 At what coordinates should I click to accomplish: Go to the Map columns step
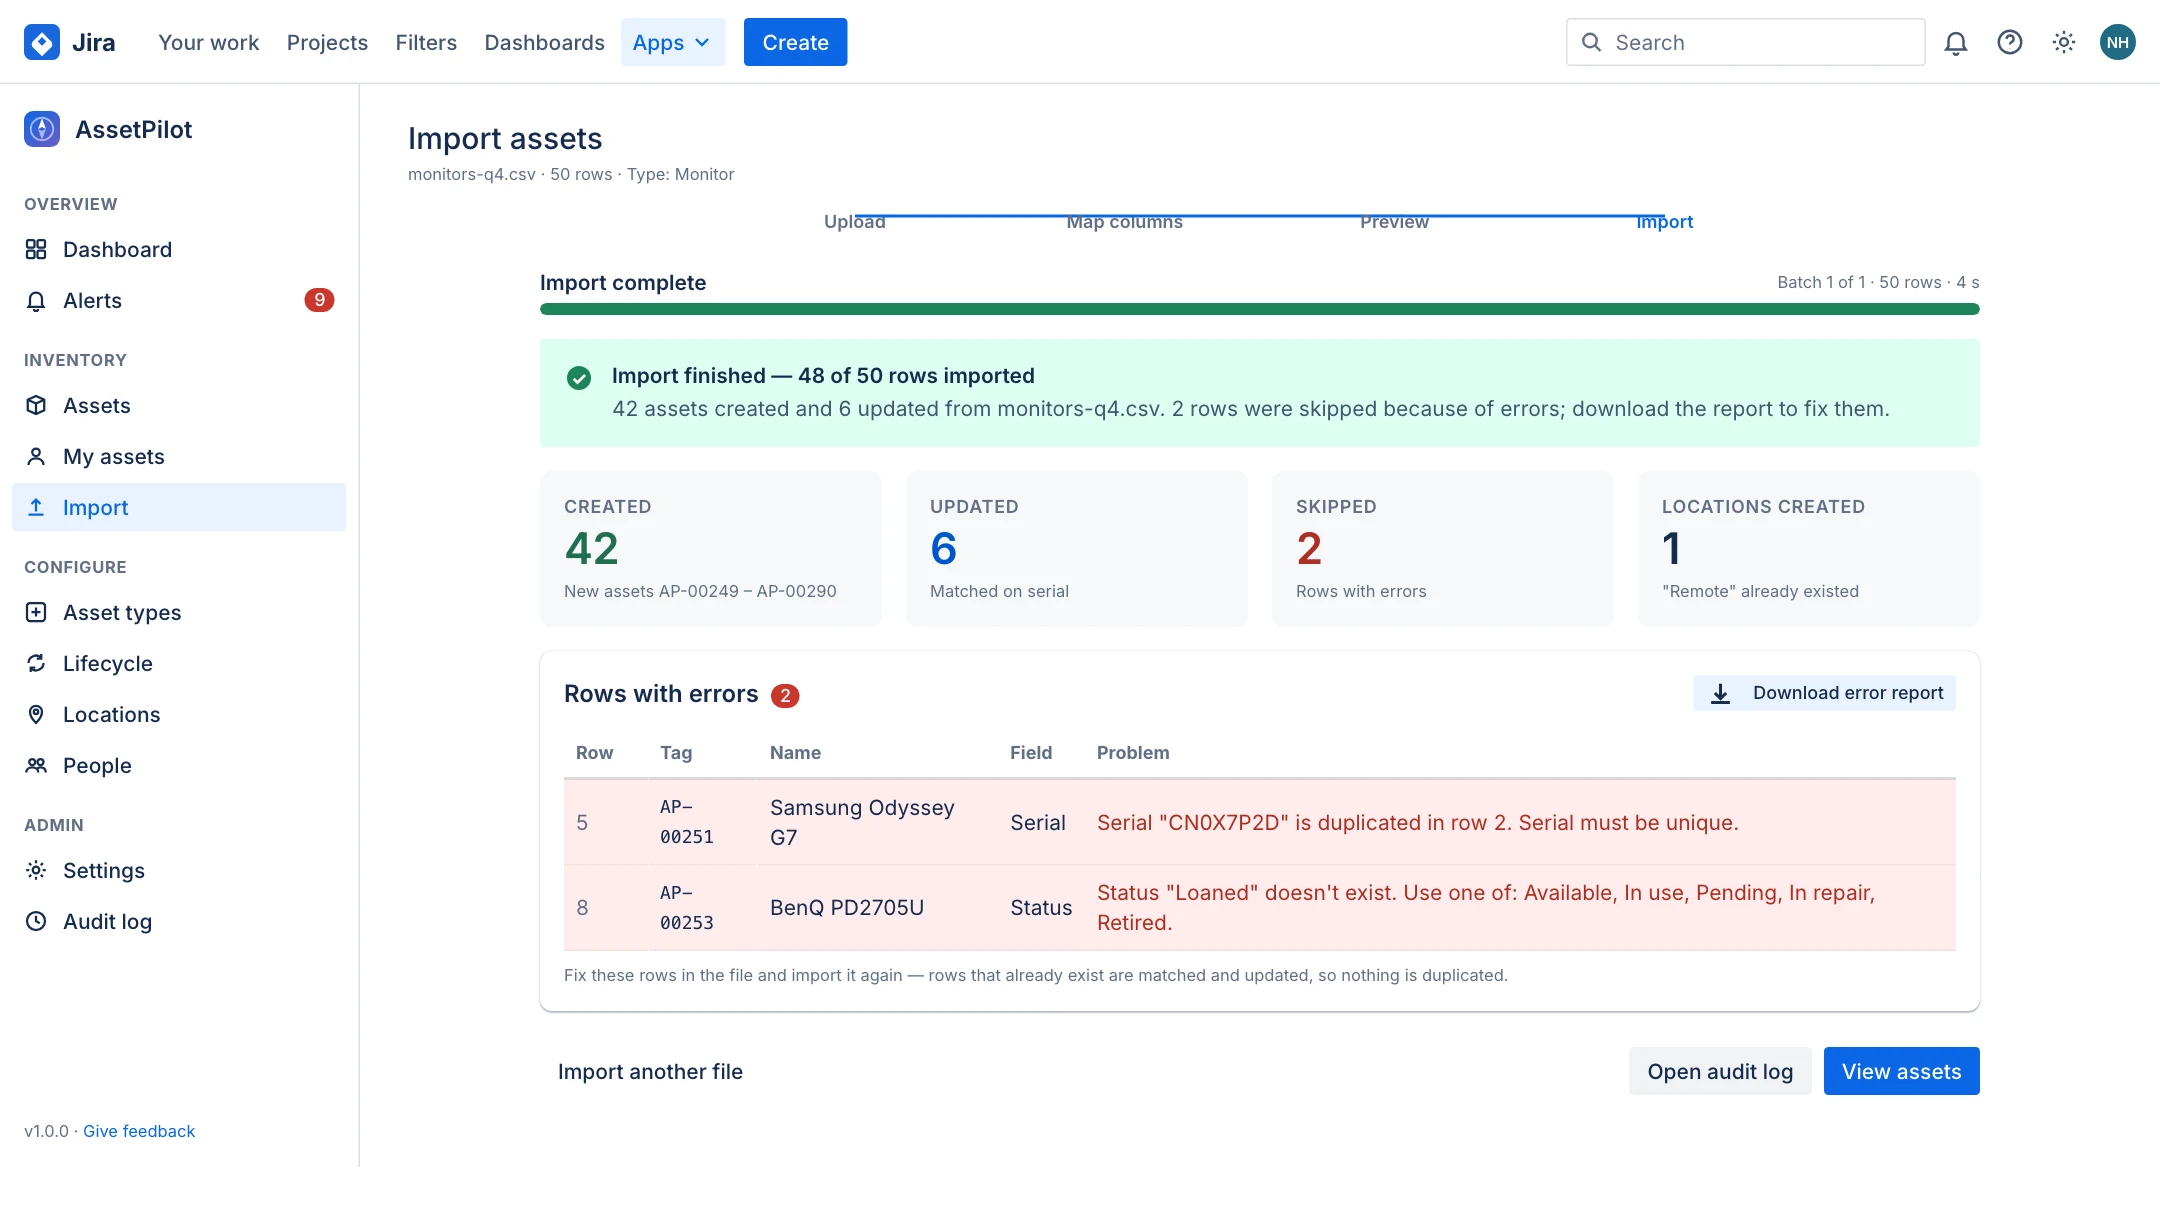(x=1125, y=222)
